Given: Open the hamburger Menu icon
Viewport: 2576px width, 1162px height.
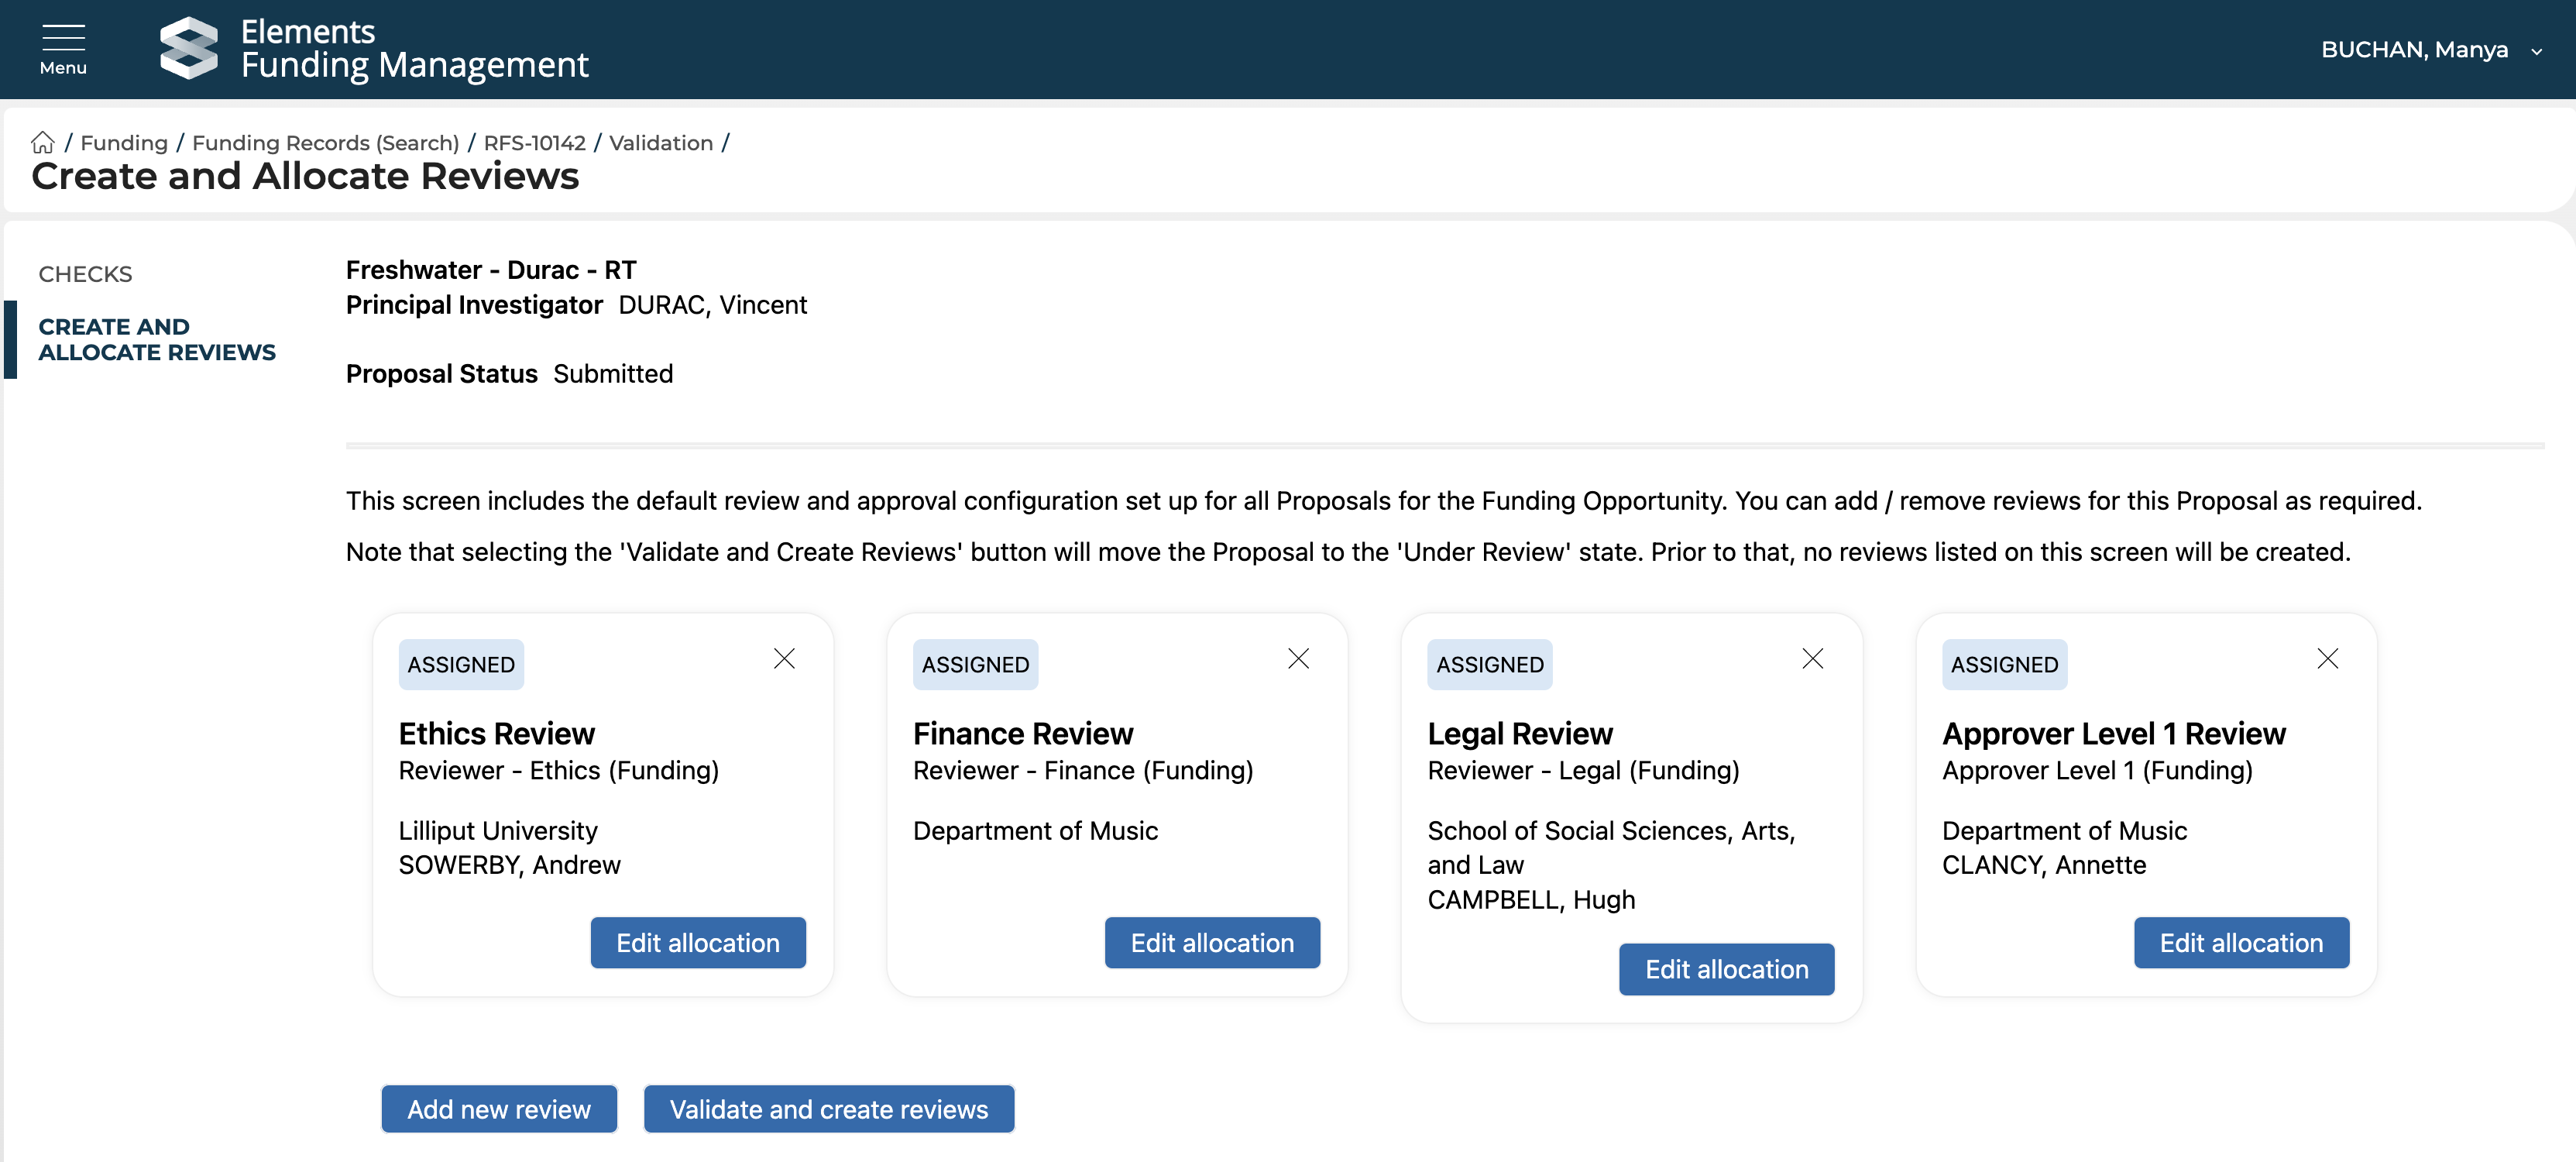Looking at the screenshot, I should pos(63,48).
